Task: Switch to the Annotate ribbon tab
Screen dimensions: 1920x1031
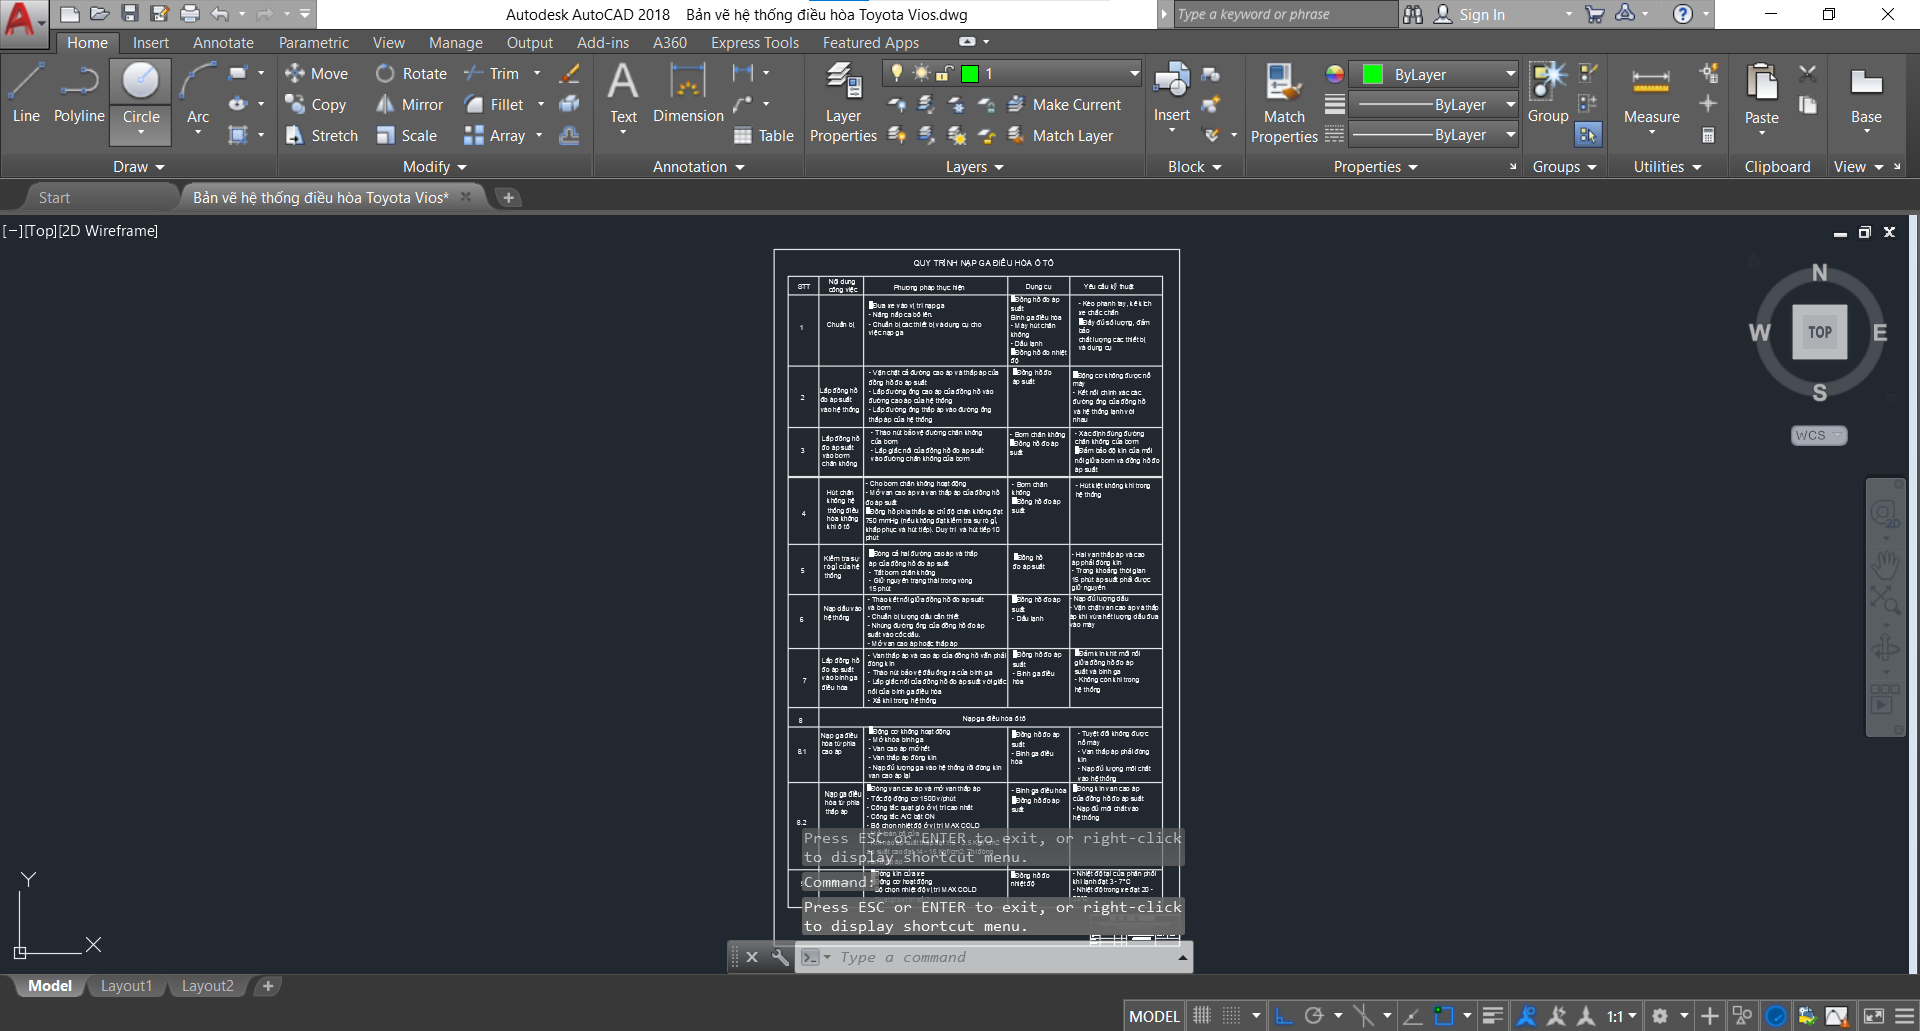Action: (x=223, y=43)
